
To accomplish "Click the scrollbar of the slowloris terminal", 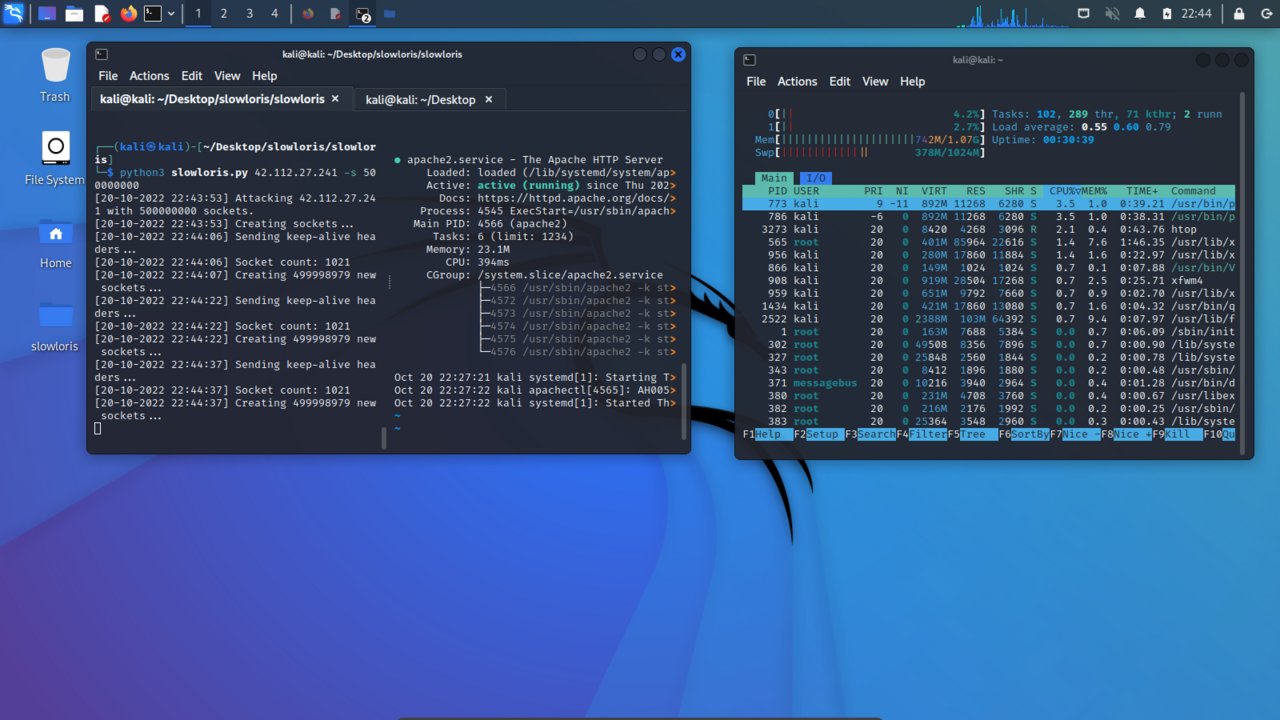I will [684, 401].
